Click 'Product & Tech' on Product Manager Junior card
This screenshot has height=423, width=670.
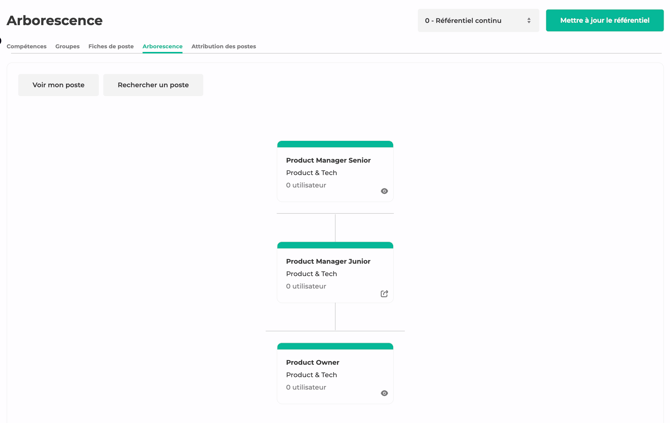[311, 274]
